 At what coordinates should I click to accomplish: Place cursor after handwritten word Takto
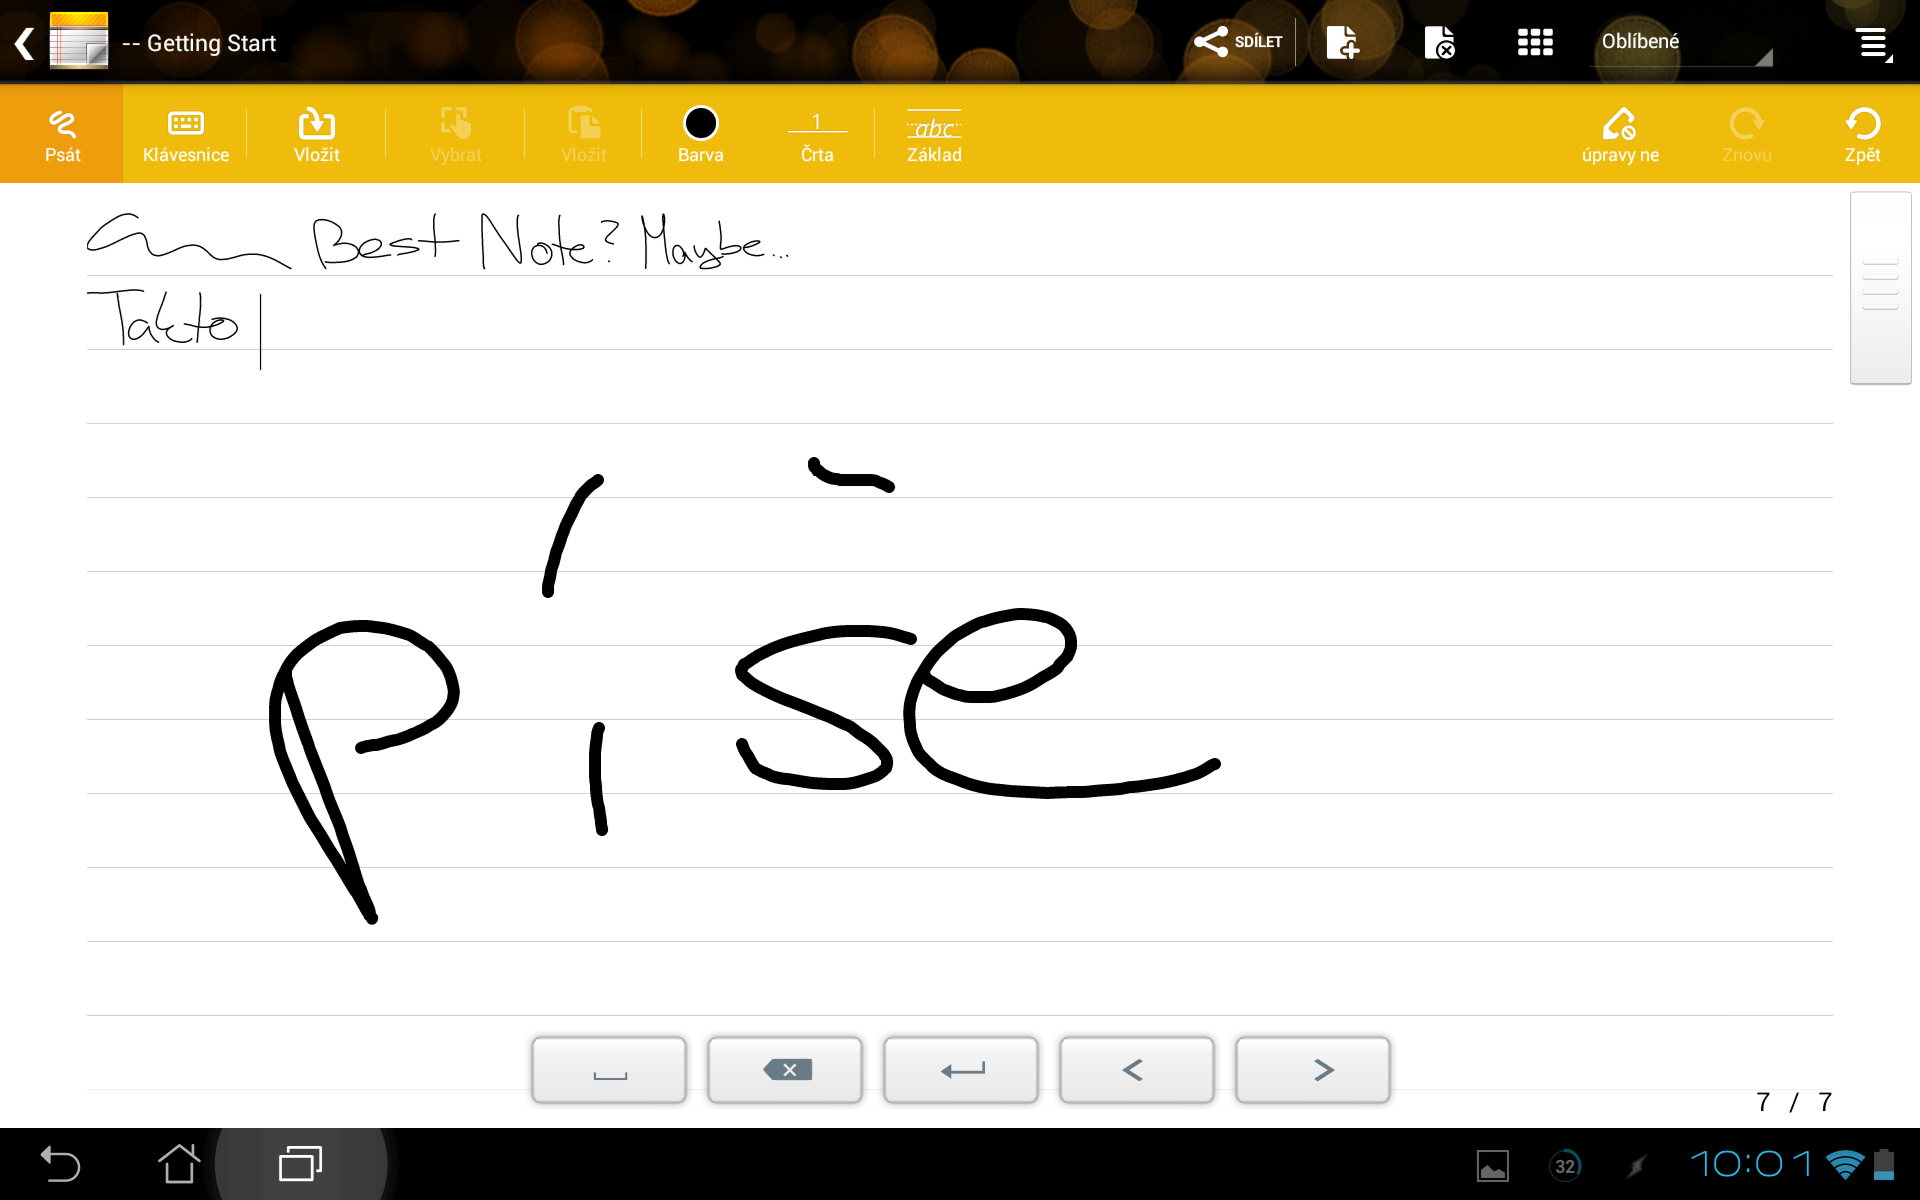[x=261, y=330]
